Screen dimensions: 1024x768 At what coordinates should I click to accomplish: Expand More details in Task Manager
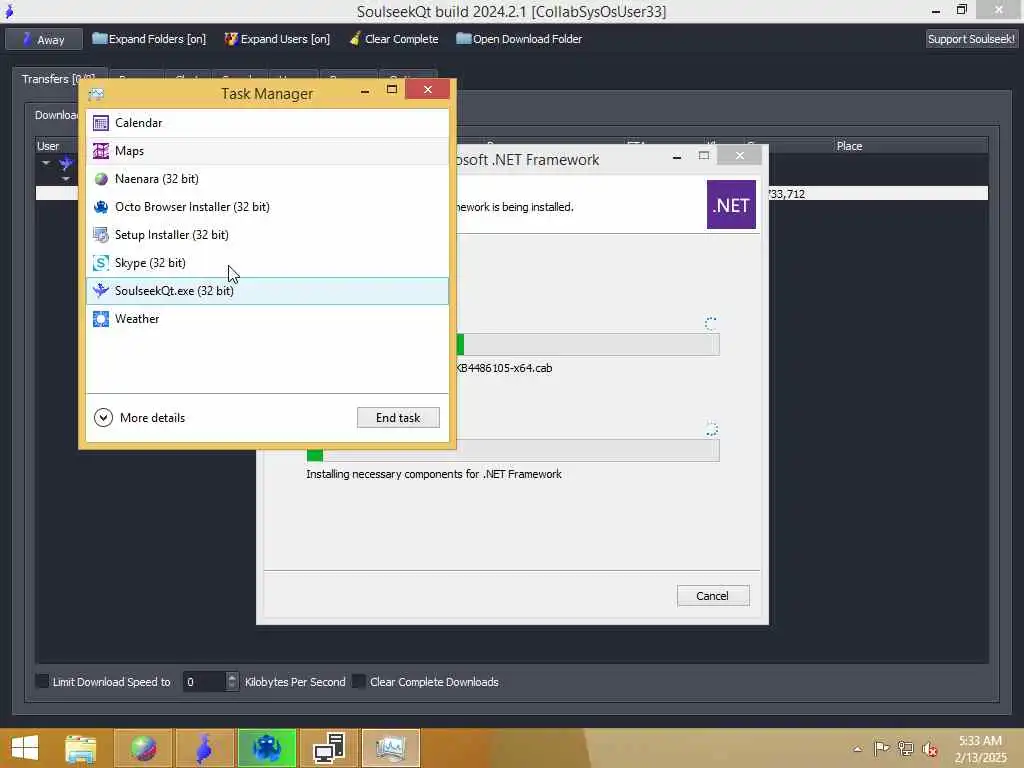click(x=140, y=418)
